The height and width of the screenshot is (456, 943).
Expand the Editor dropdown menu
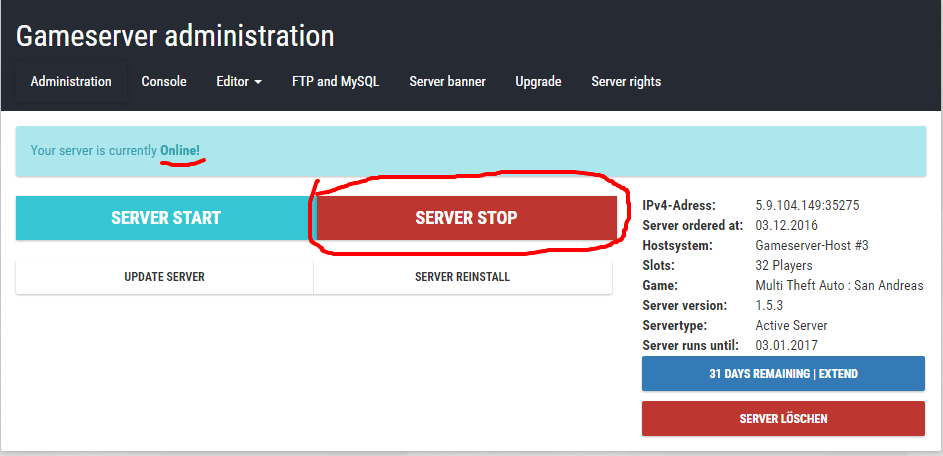click(239, 82)
